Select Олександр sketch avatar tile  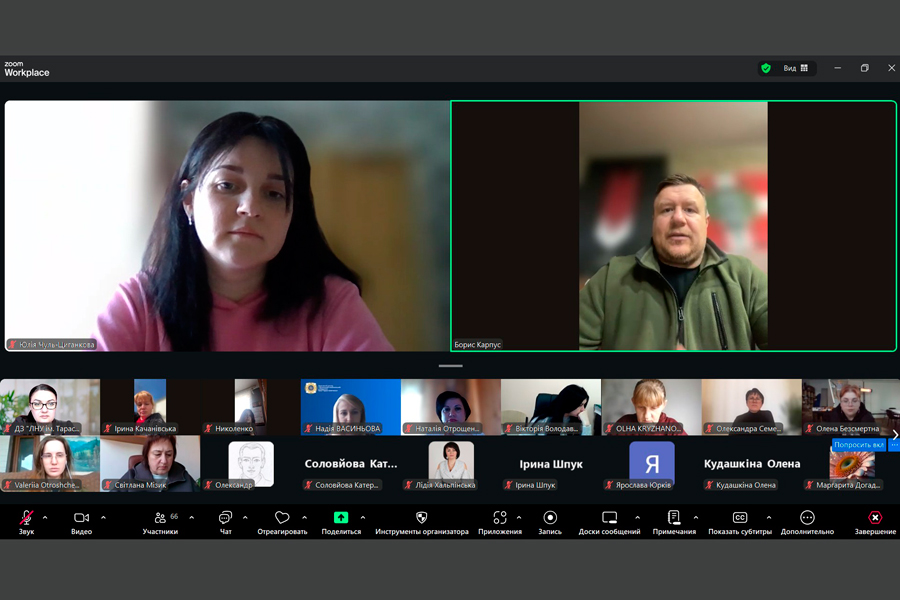[x=250, y=463]
